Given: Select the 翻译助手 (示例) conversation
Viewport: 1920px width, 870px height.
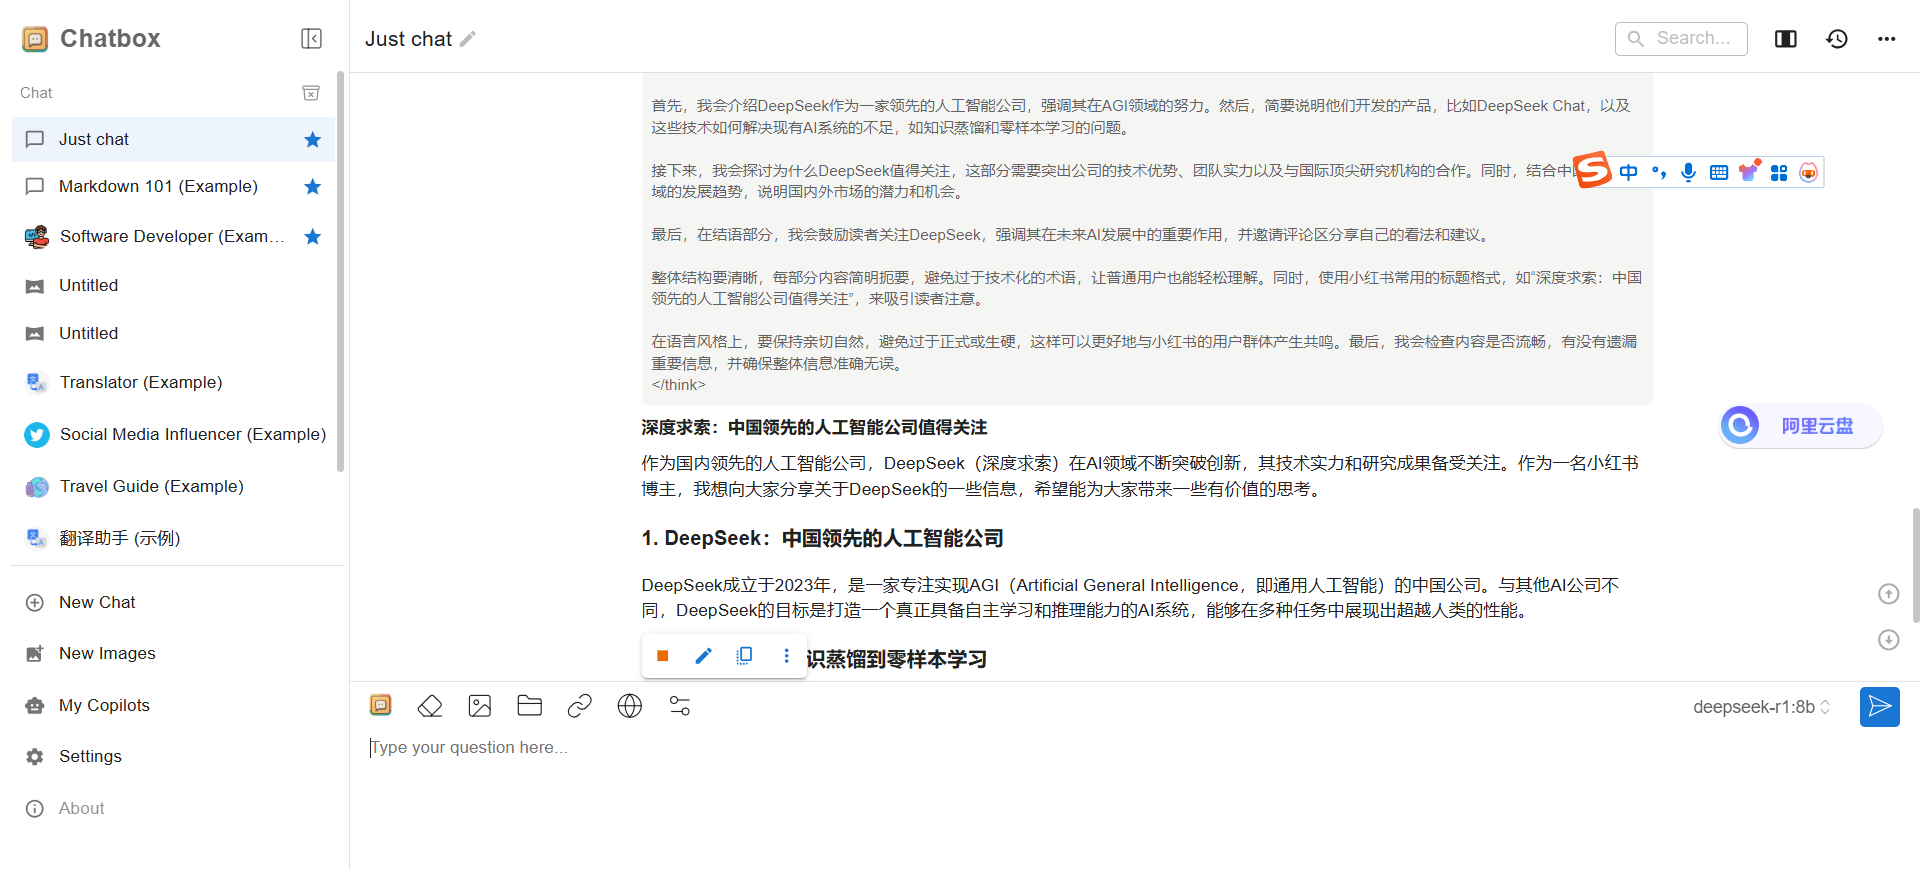Looking at the screenshot, I should [173, 538].
